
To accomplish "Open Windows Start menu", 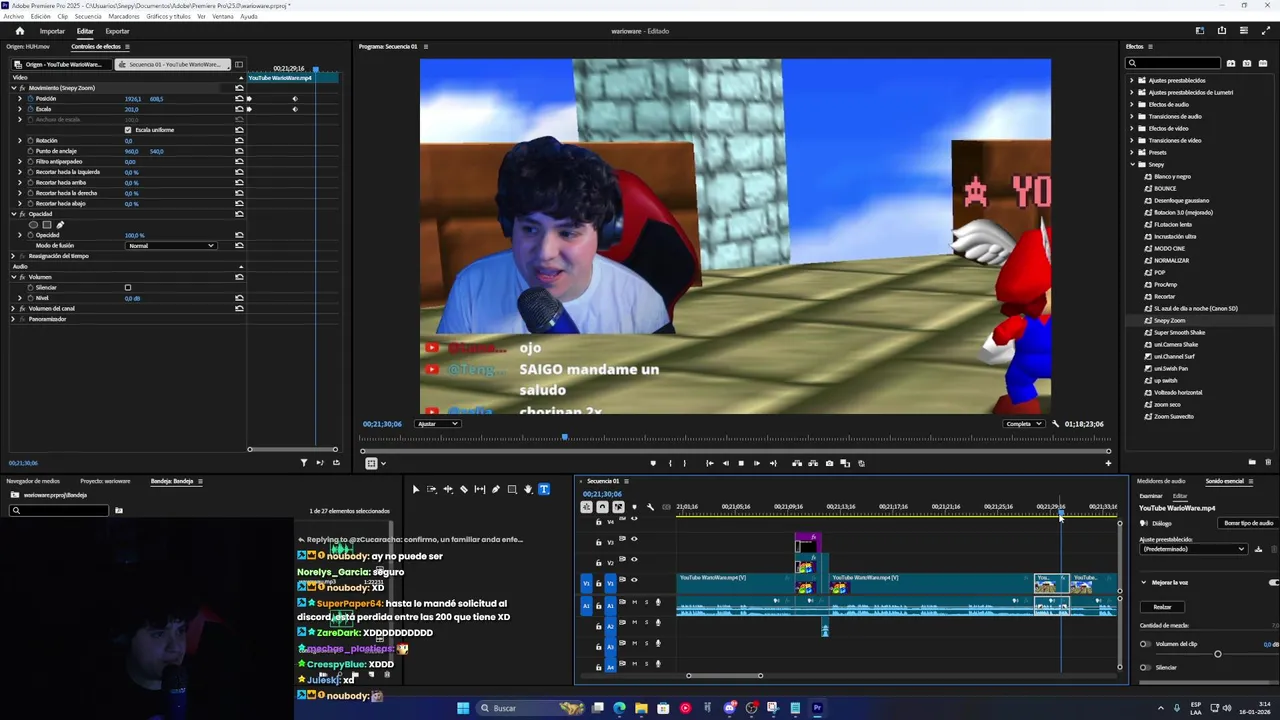I will (463, 708).
